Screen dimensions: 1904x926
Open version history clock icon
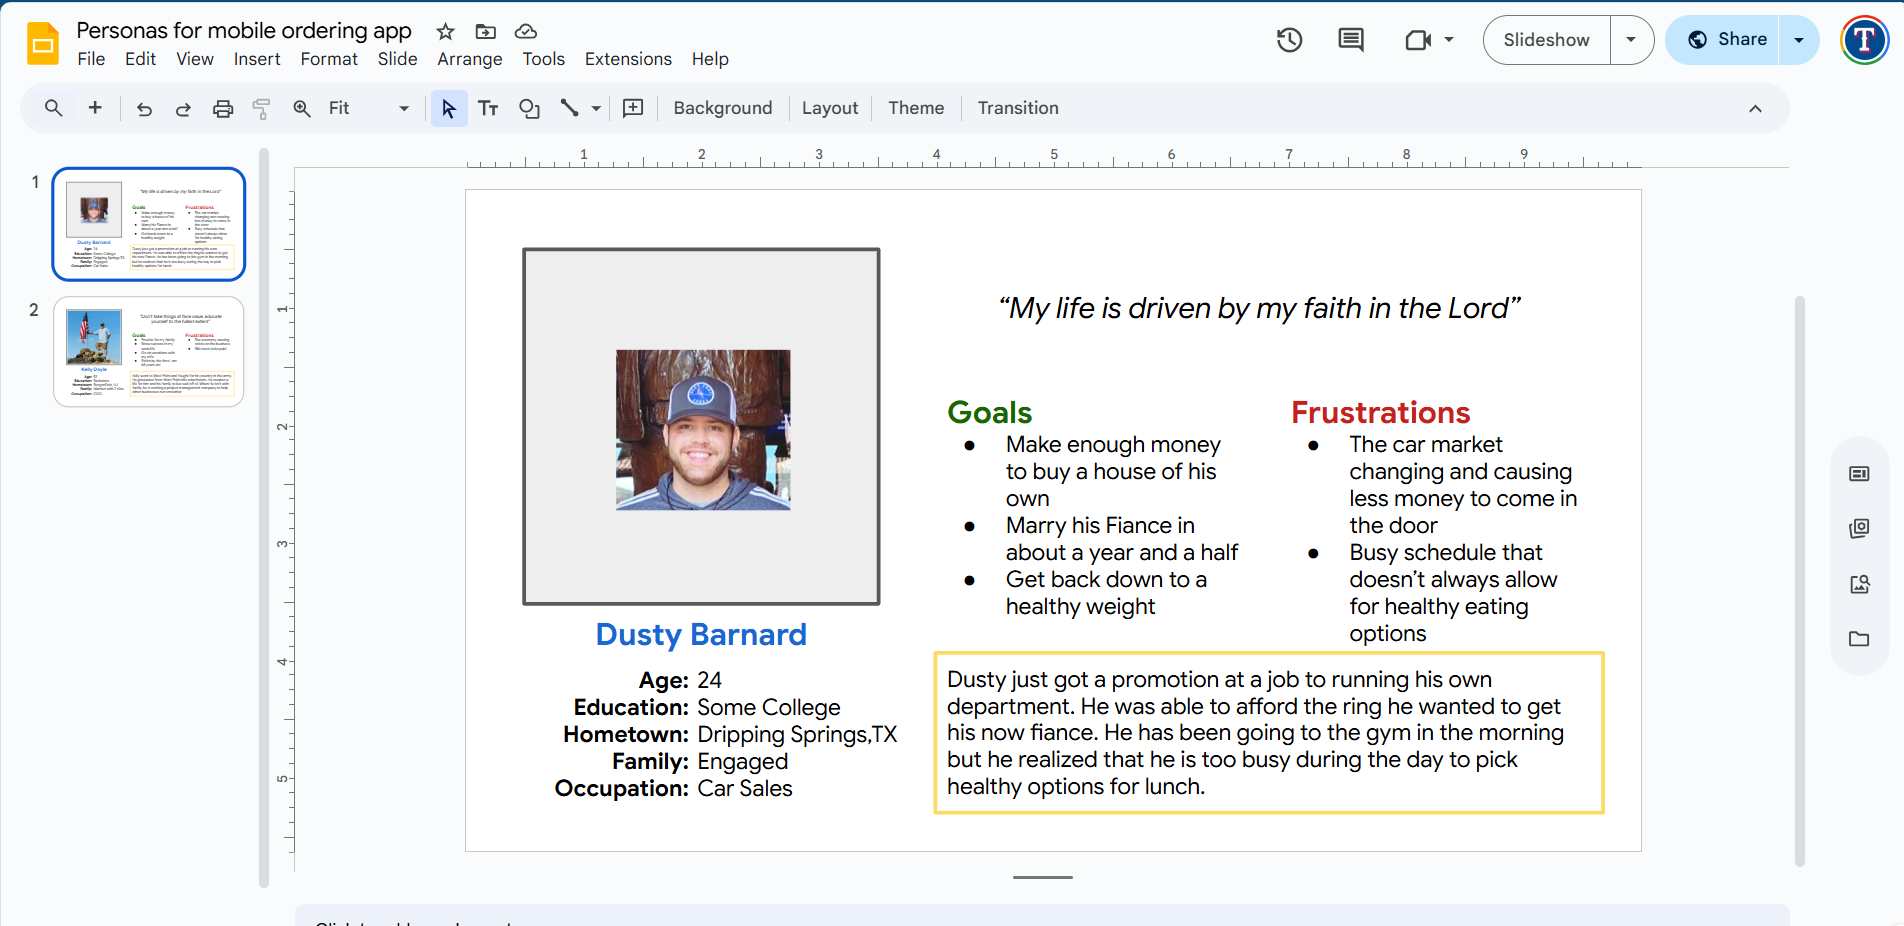[x=1289, y=39]
